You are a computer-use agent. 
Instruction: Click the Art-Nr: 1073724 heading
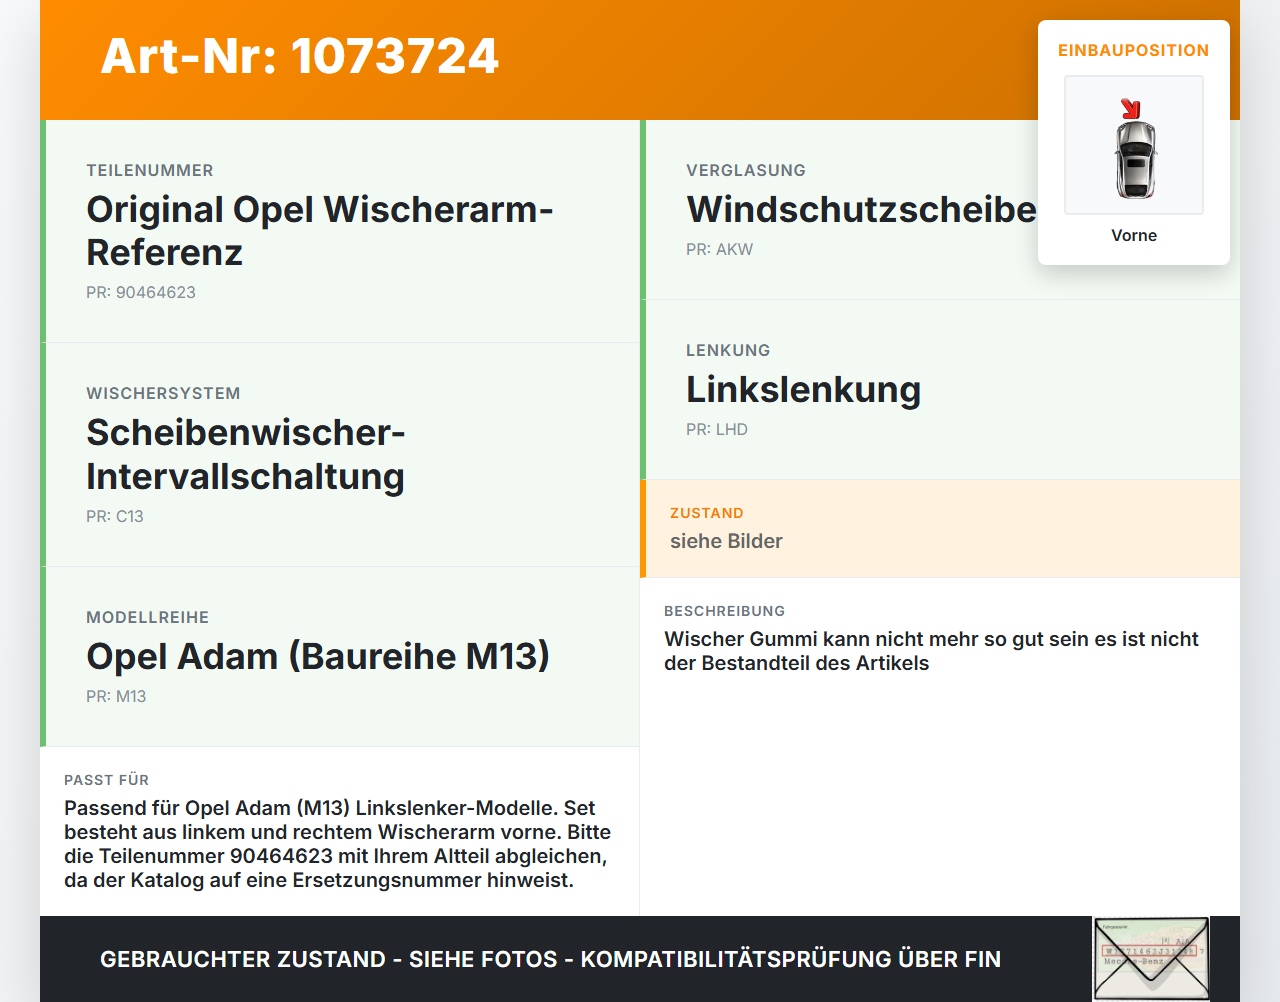[299, 56]
